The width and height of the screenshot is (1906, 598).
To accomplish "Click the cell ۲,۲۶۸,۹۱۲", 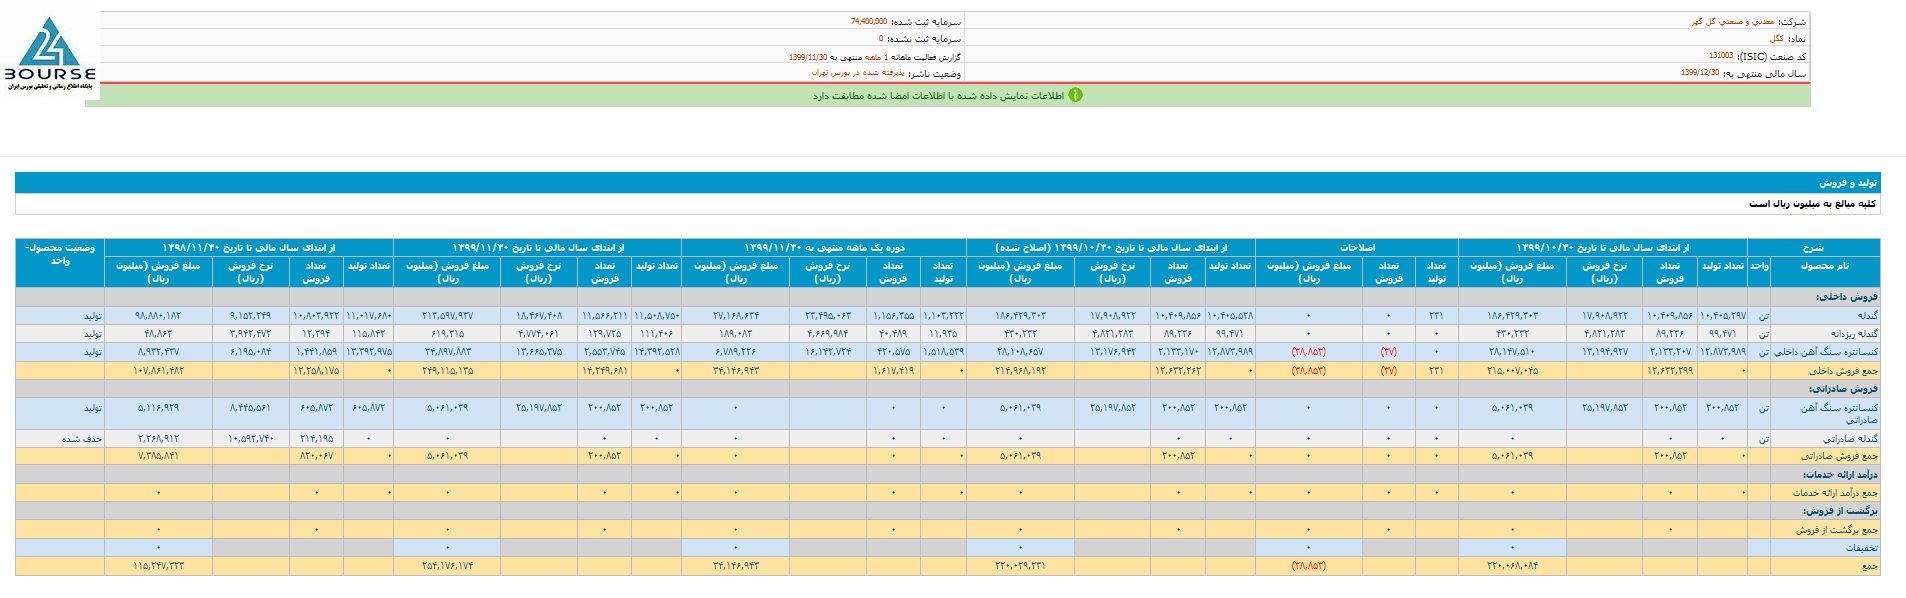I will click(x=158, y=439).
